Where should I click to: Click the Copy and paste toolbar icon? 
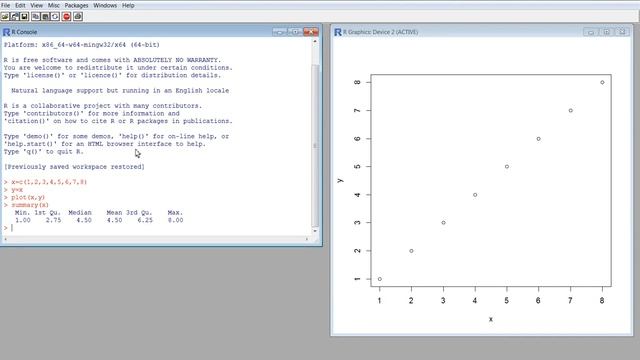click(x=55, y=16)
